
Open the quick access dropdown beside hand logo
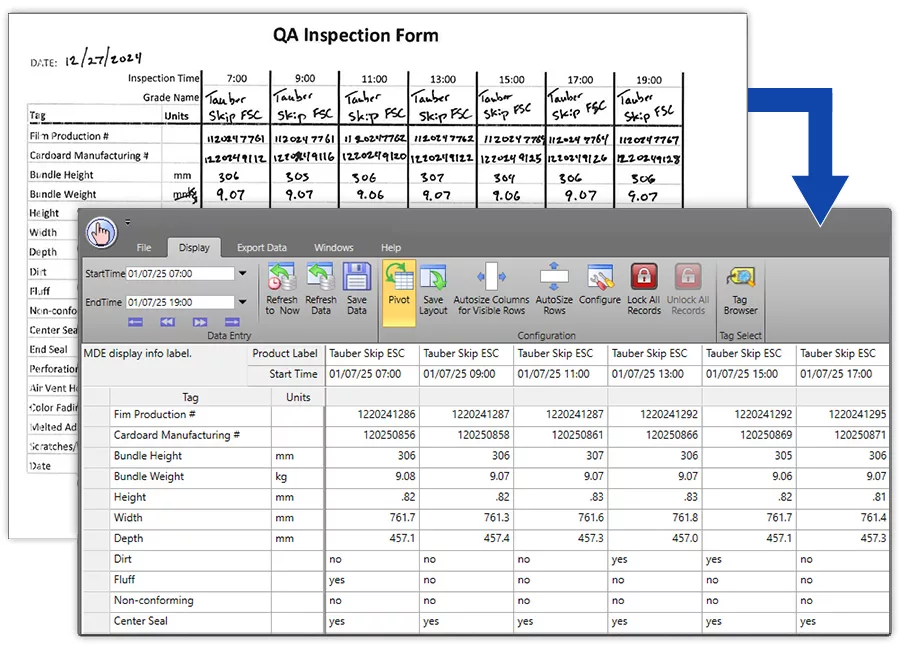click(128, 222)
